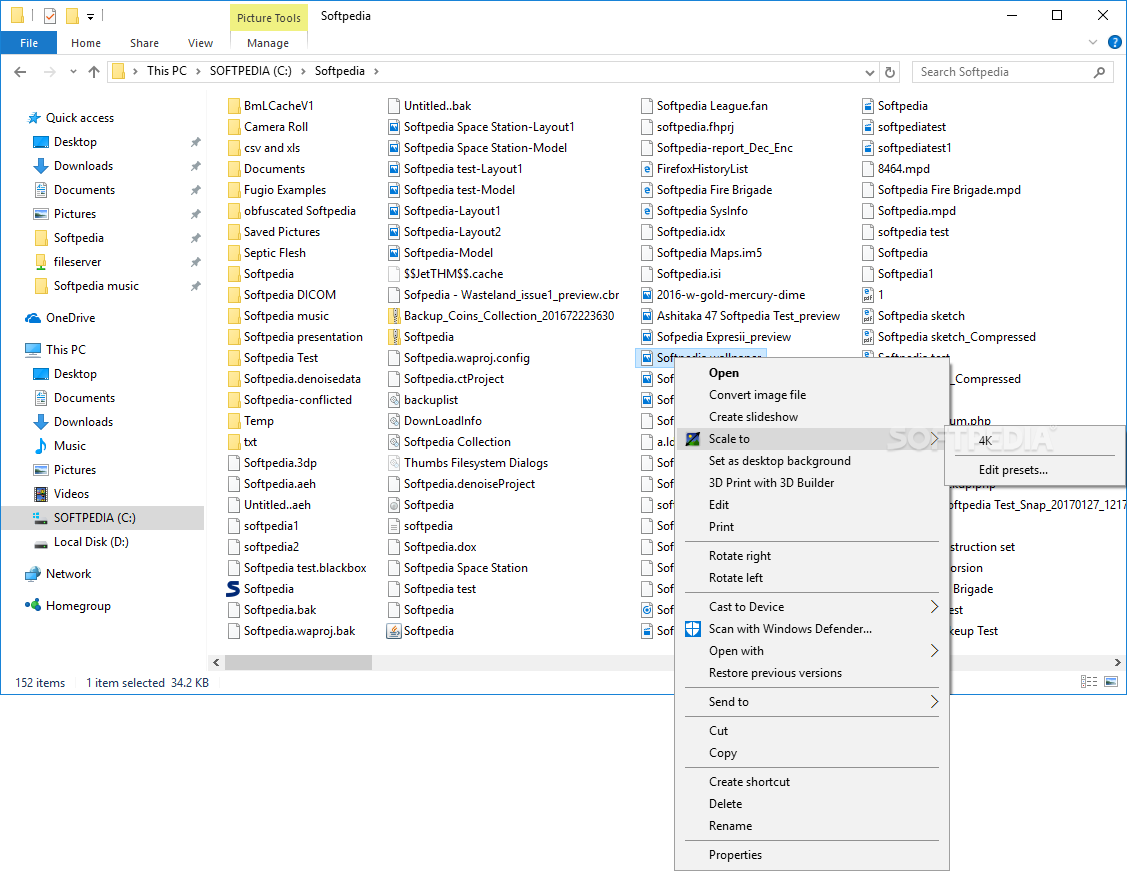Unpin fileserver from Quick access
The image size is (1127, 871).
[195, 262]
